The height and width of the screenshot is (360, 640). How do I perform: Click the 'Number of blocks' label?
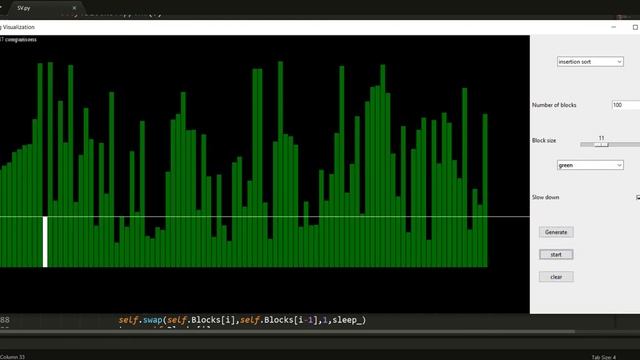coord(554,105)
